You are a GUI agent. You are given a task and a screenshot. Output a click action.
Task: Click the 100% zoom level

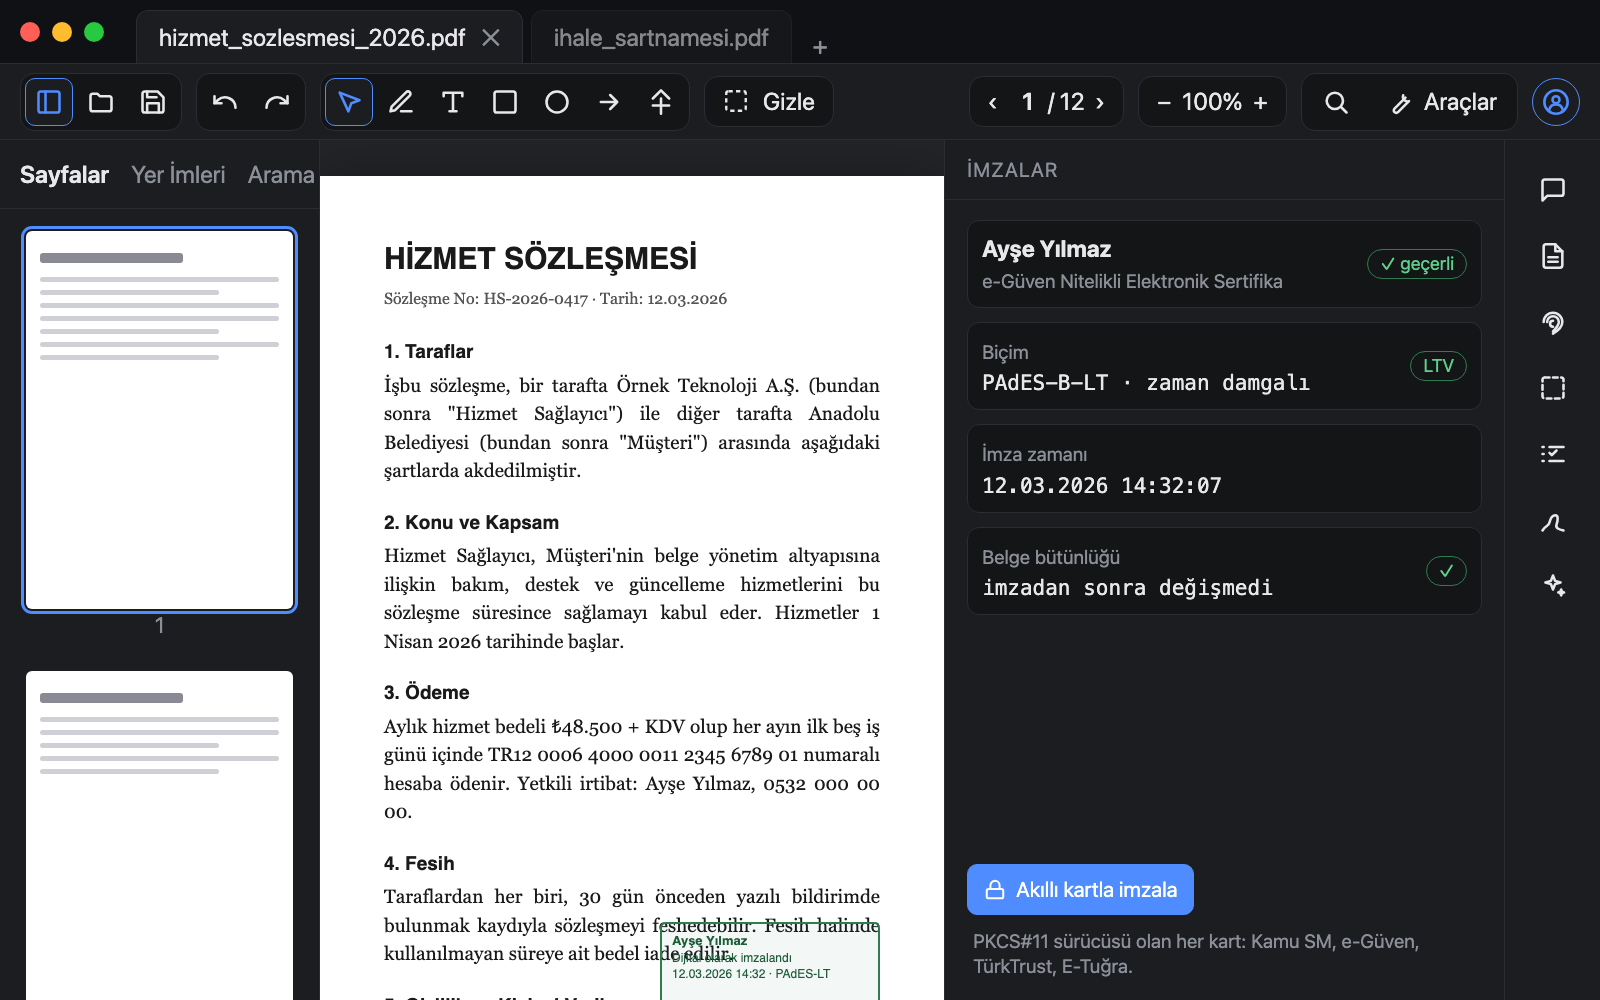pos(1212,102)
